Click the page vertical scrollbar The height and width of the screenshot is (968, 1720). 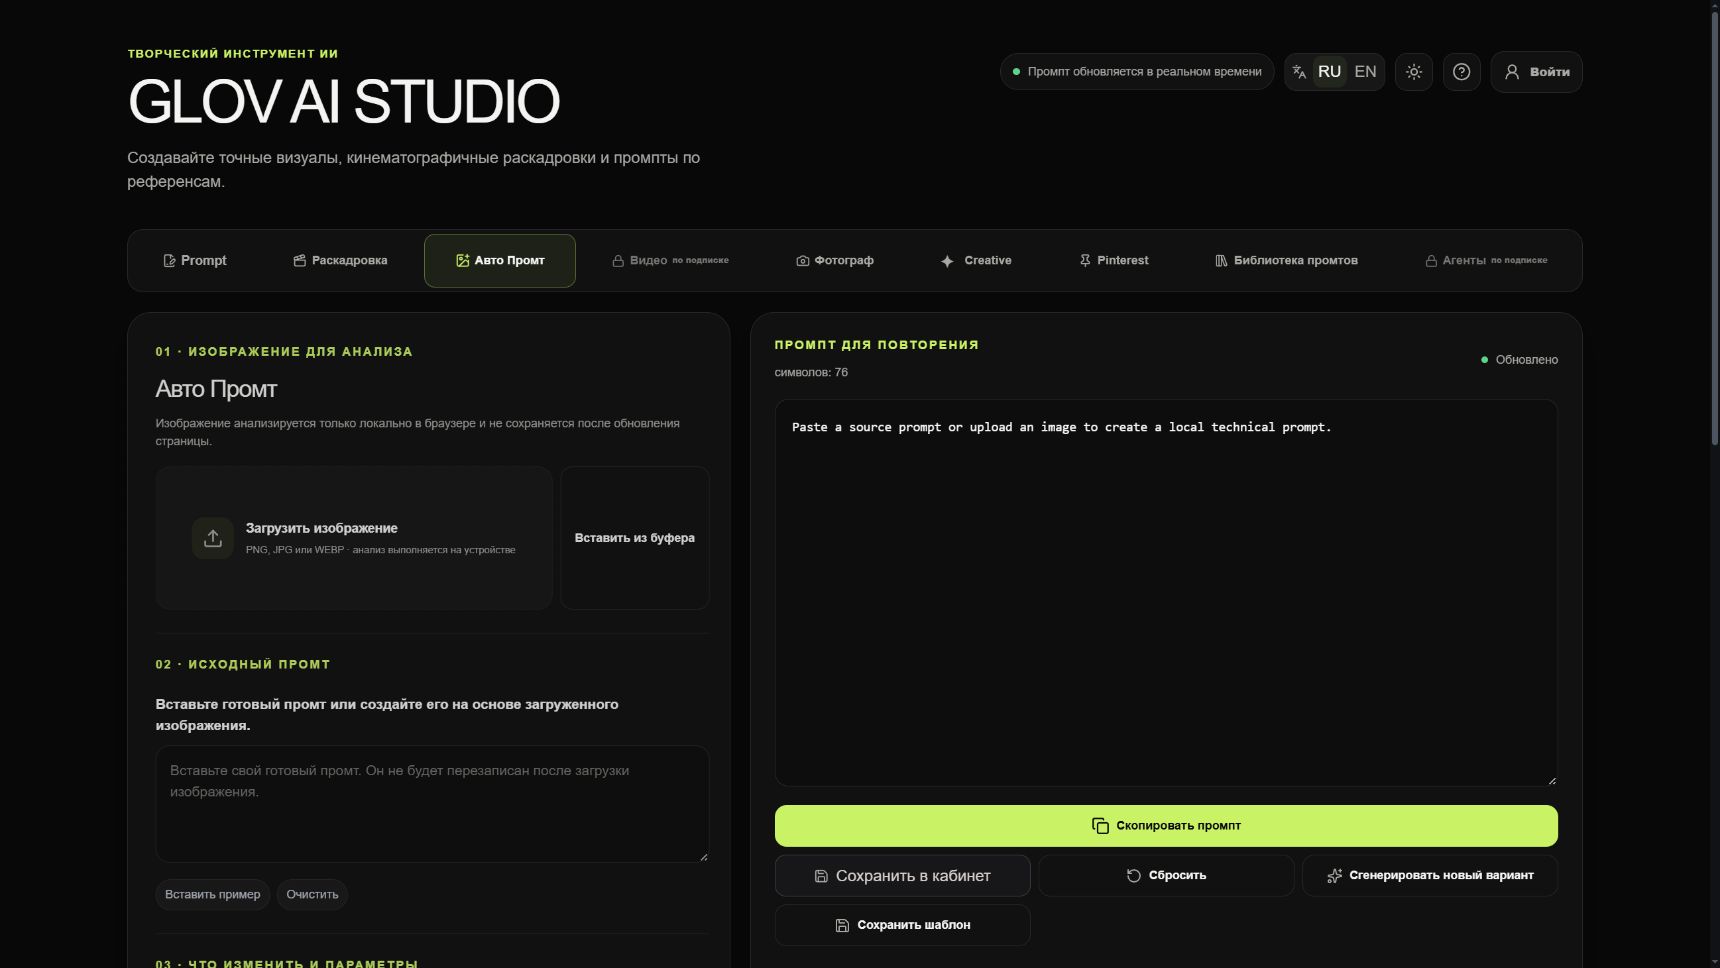(x=1714, y=484)
